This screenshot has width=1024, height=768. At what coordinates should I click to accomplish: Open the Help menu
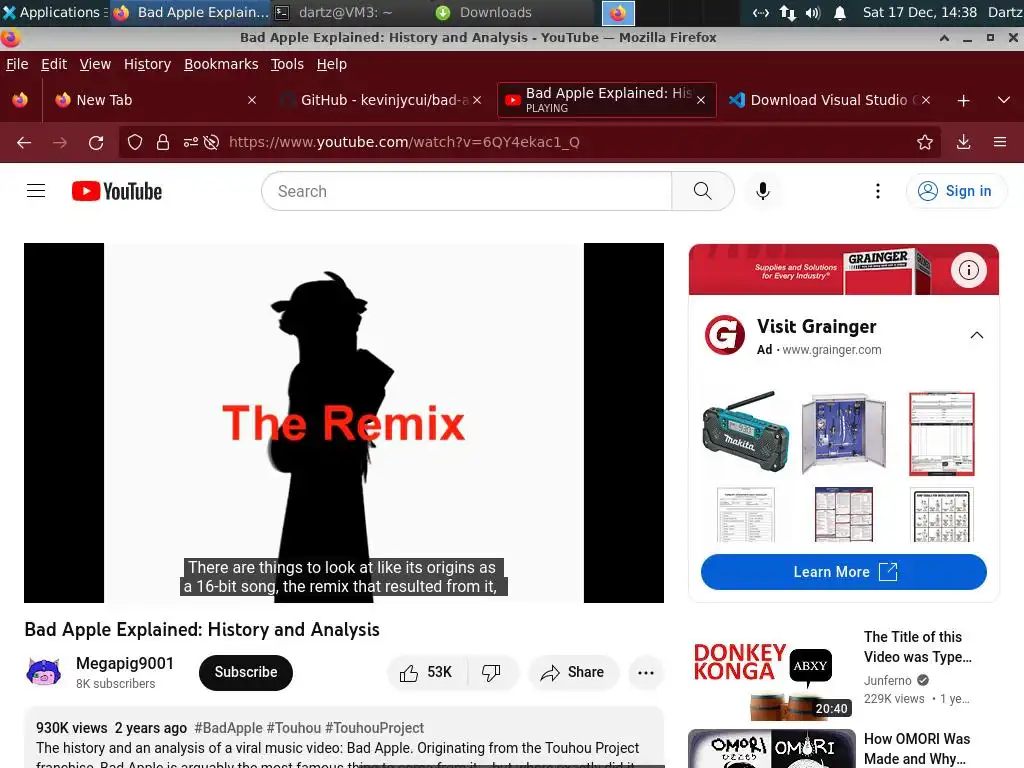(332, 64)
